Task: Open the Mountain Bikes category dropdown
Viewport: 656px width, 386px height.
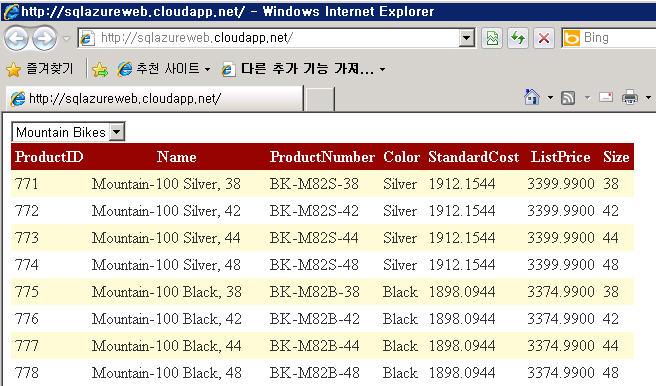Action: click(x=68, y=132)
